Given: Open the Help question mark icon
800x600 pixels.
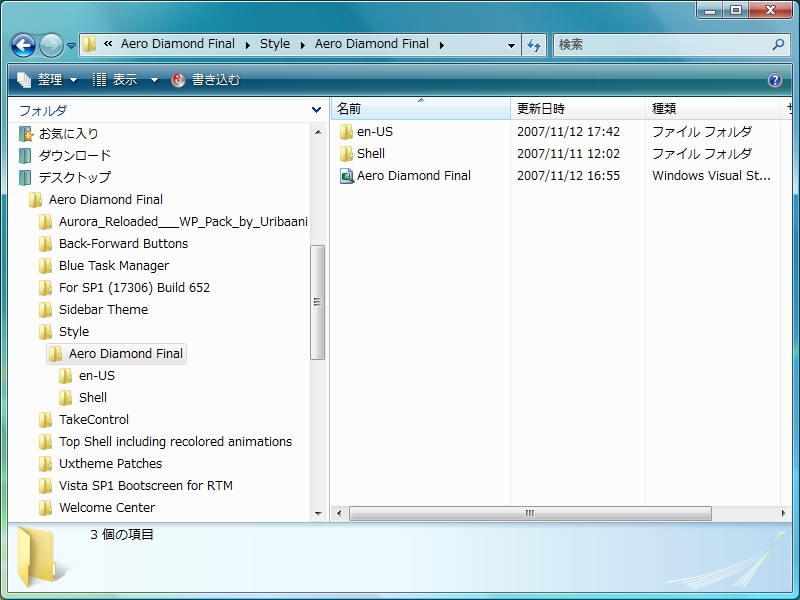Looking at the screenshot, I should click(x=774, y=80).
